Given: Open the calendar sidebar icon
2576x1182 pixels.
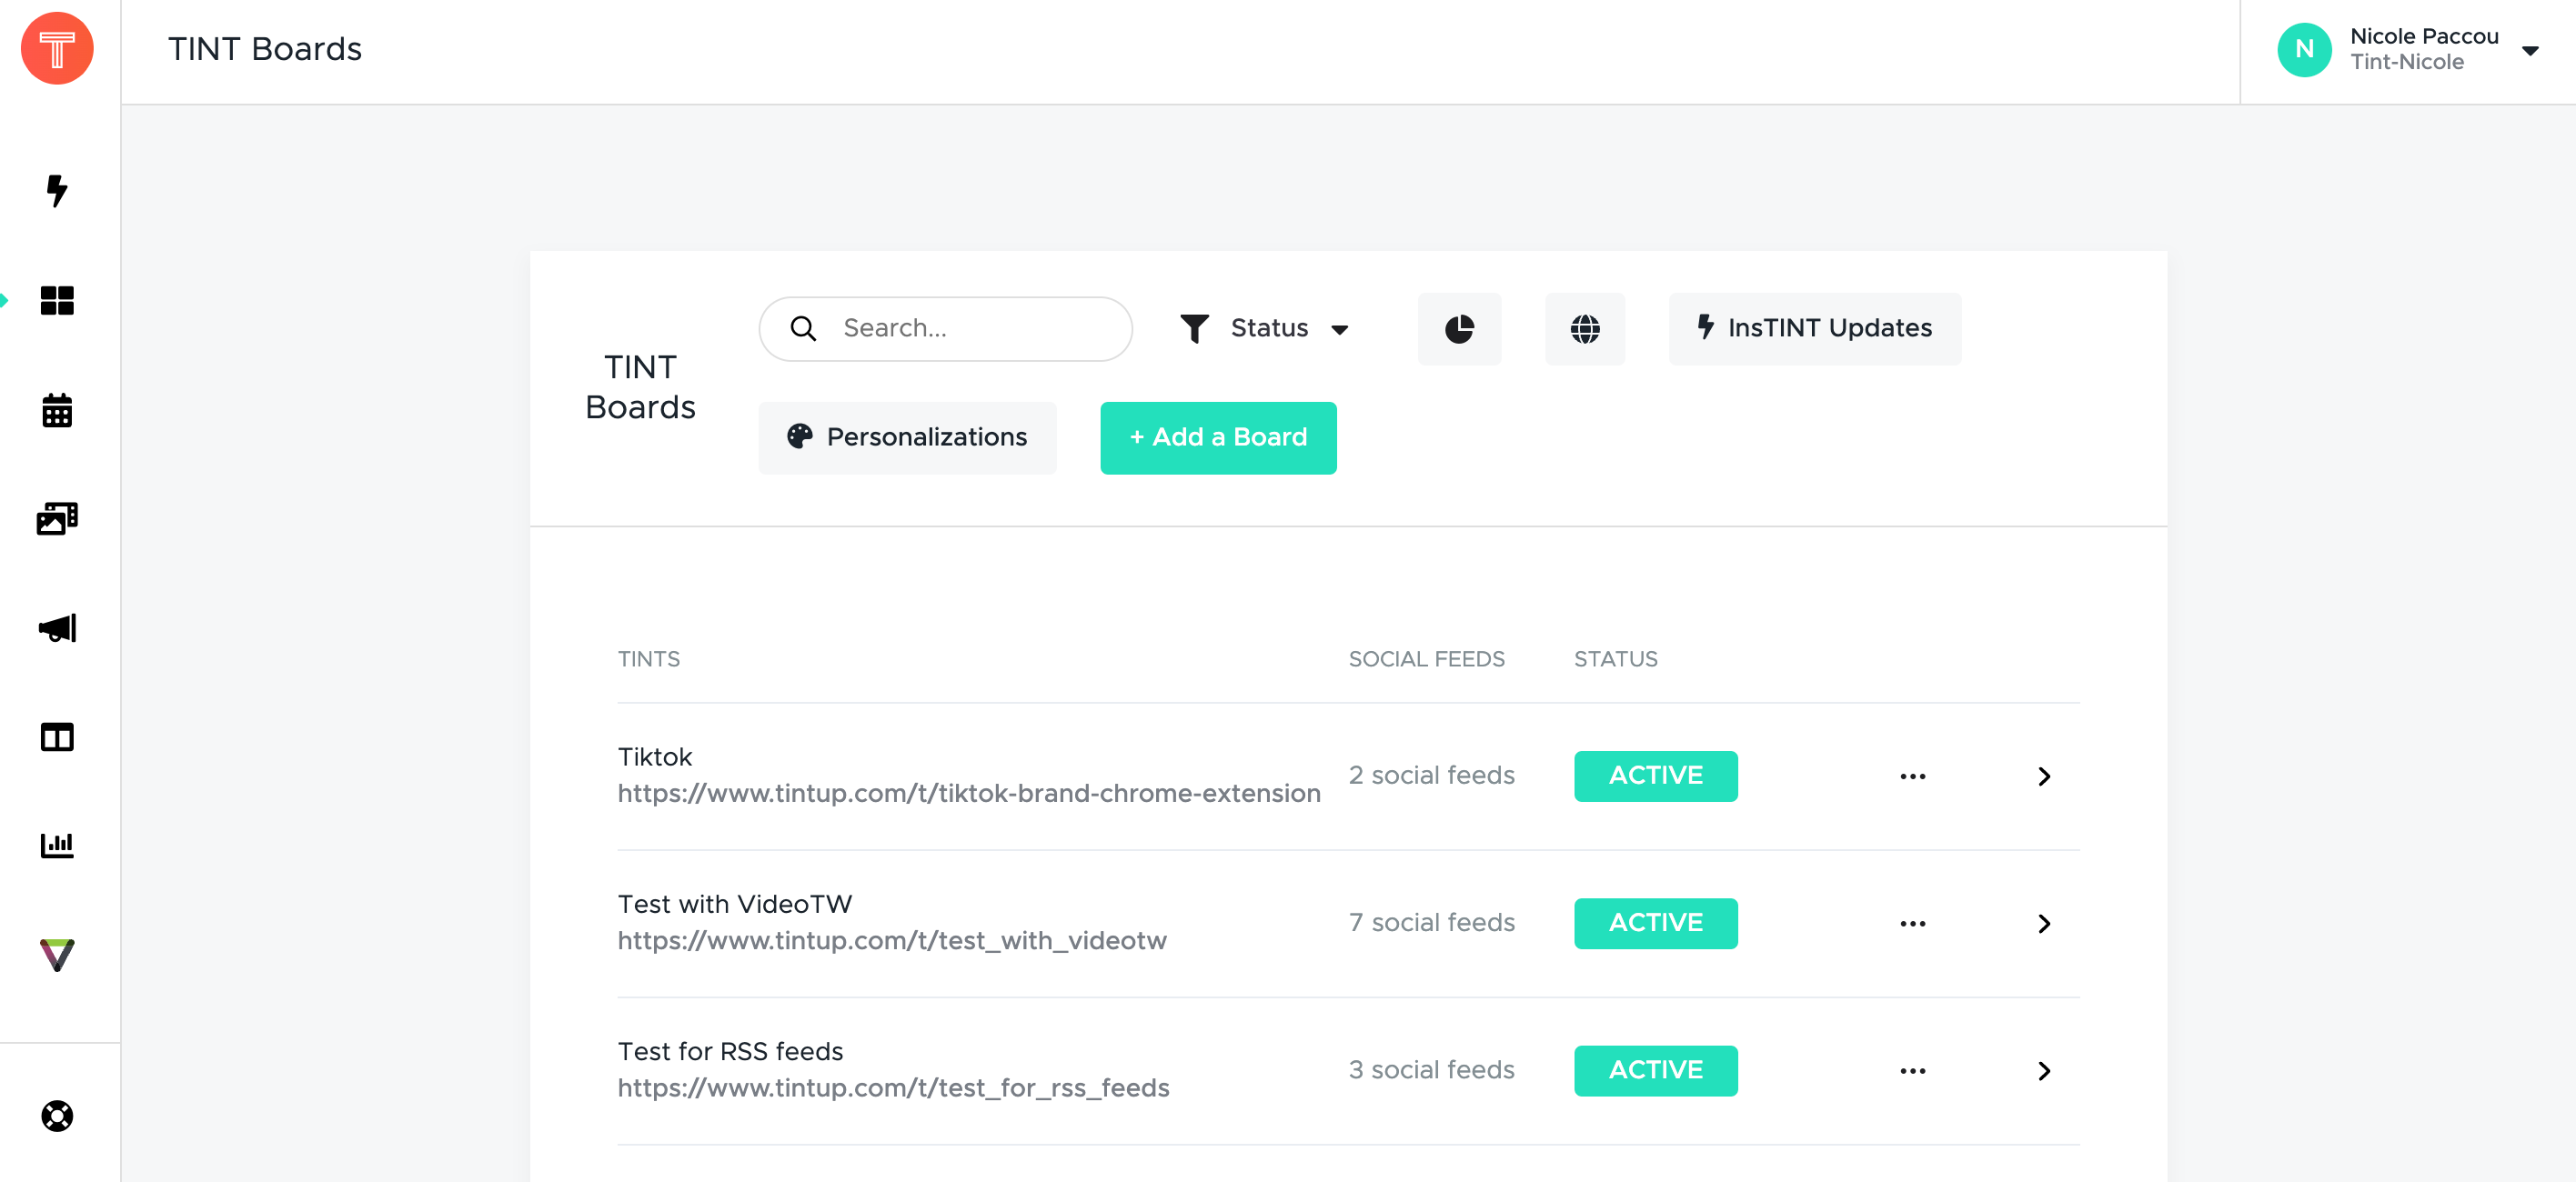Looking at the screenshot, I should click(x=57, y=410).
